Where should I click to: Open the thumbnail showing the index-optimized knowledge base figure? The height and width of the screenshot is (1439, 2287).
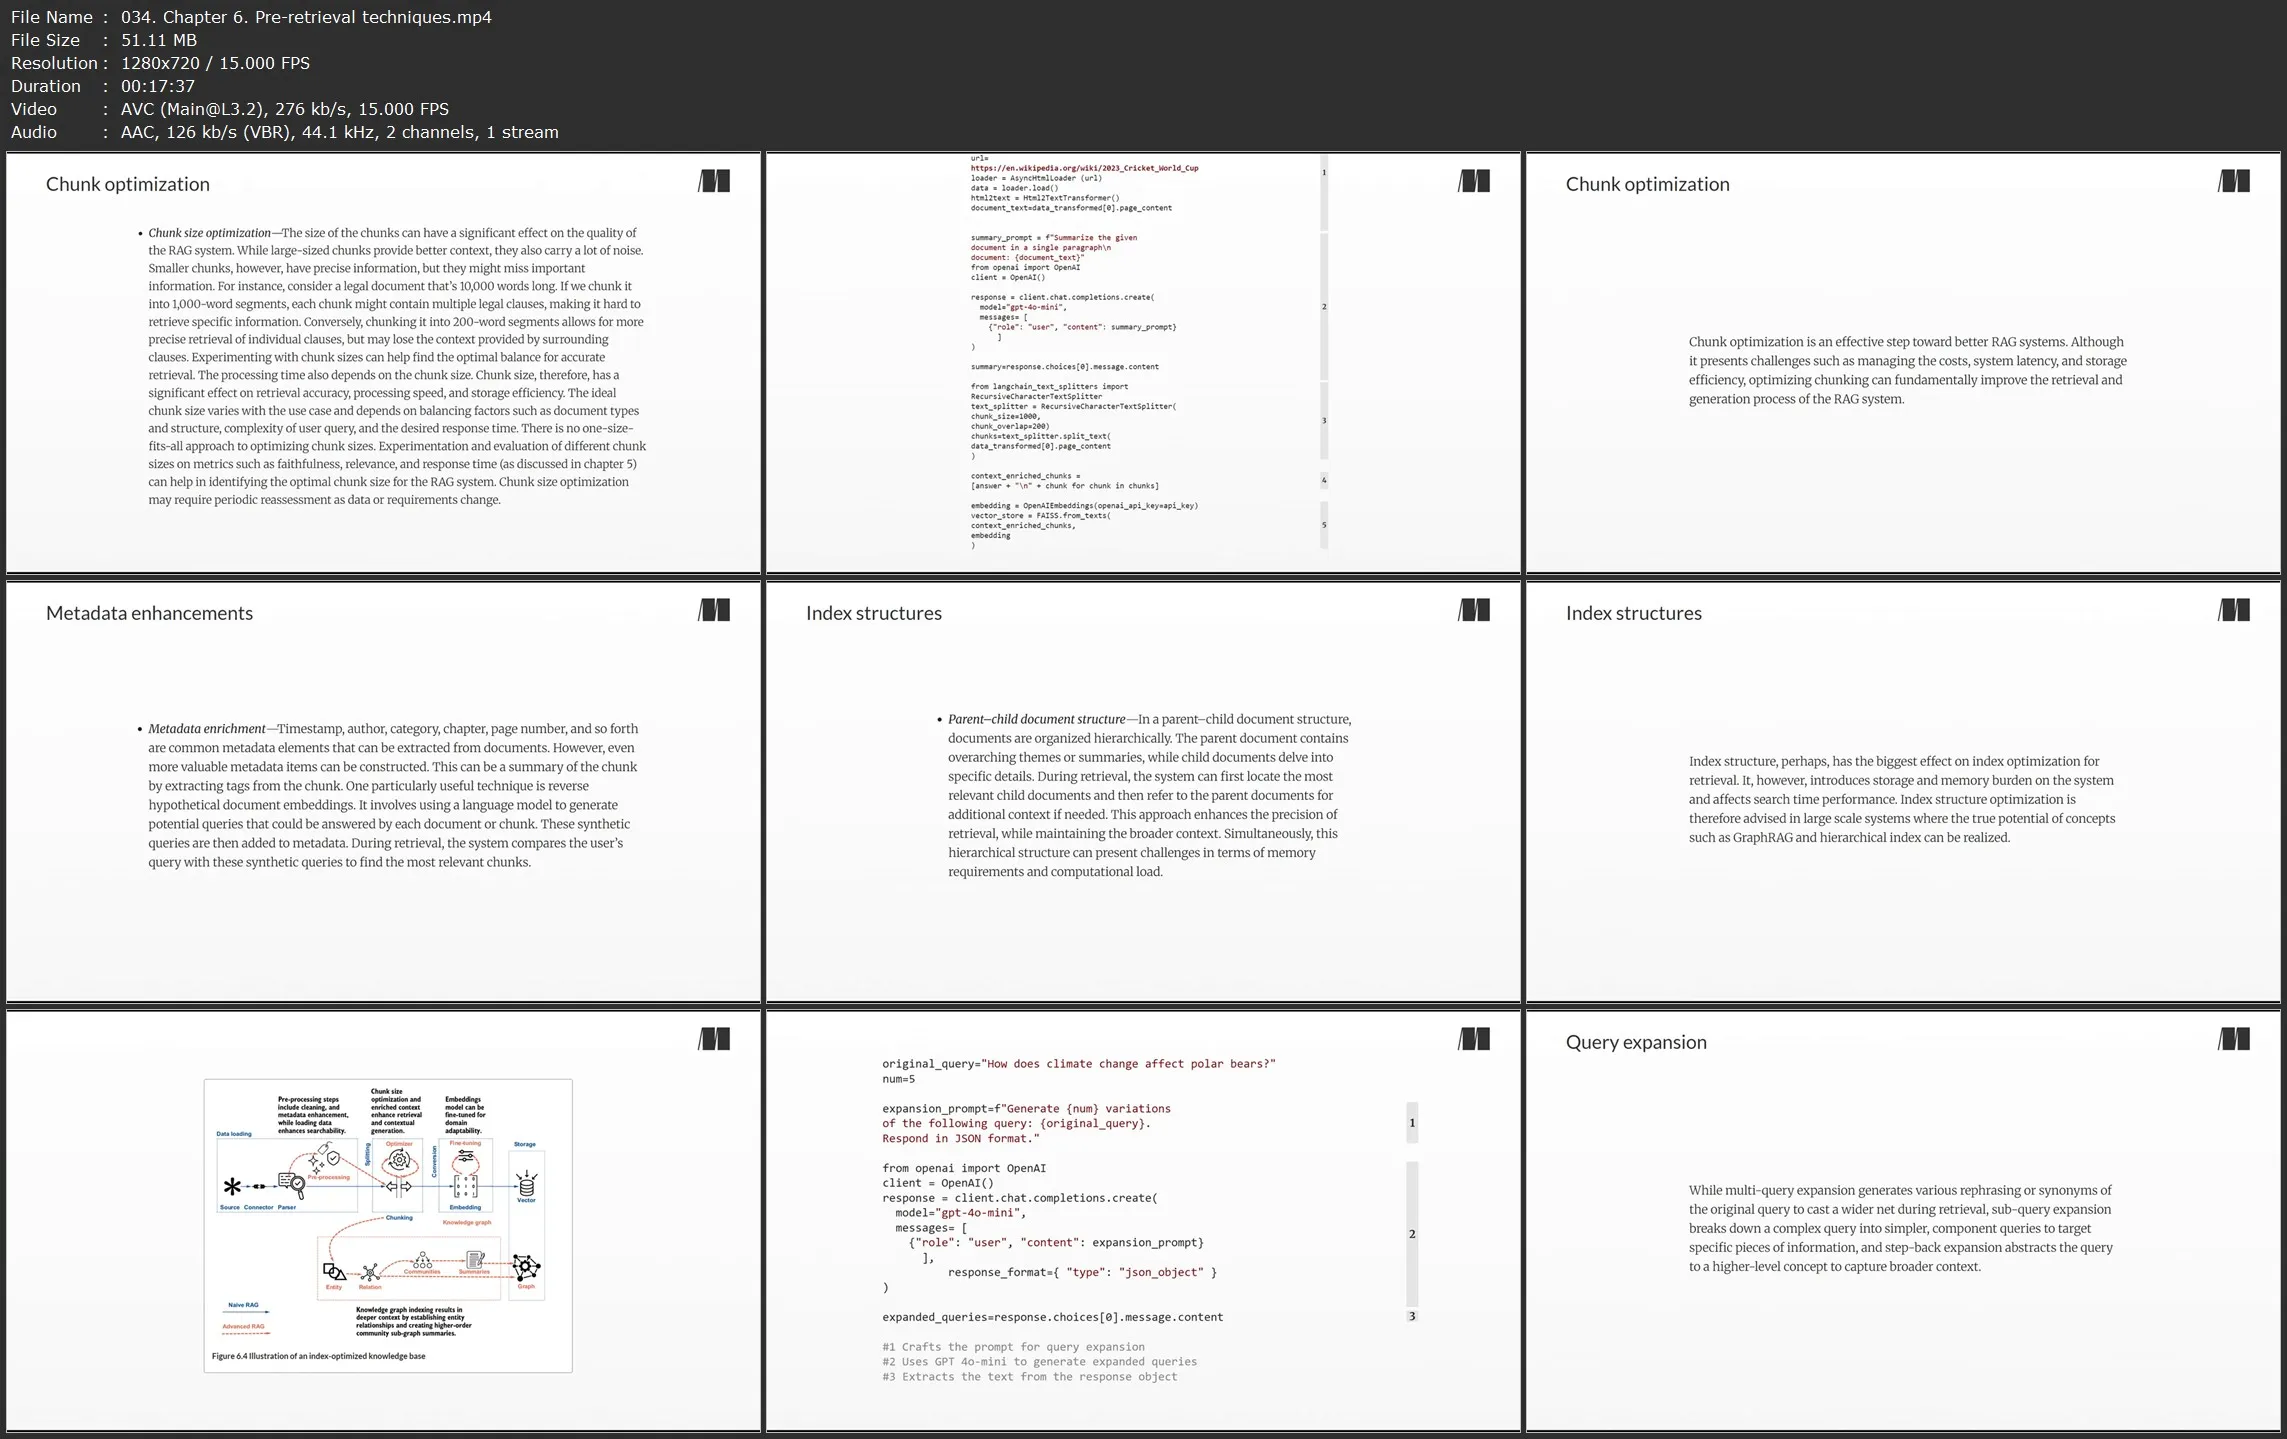pyautogui.click(x=384, y=1220)
